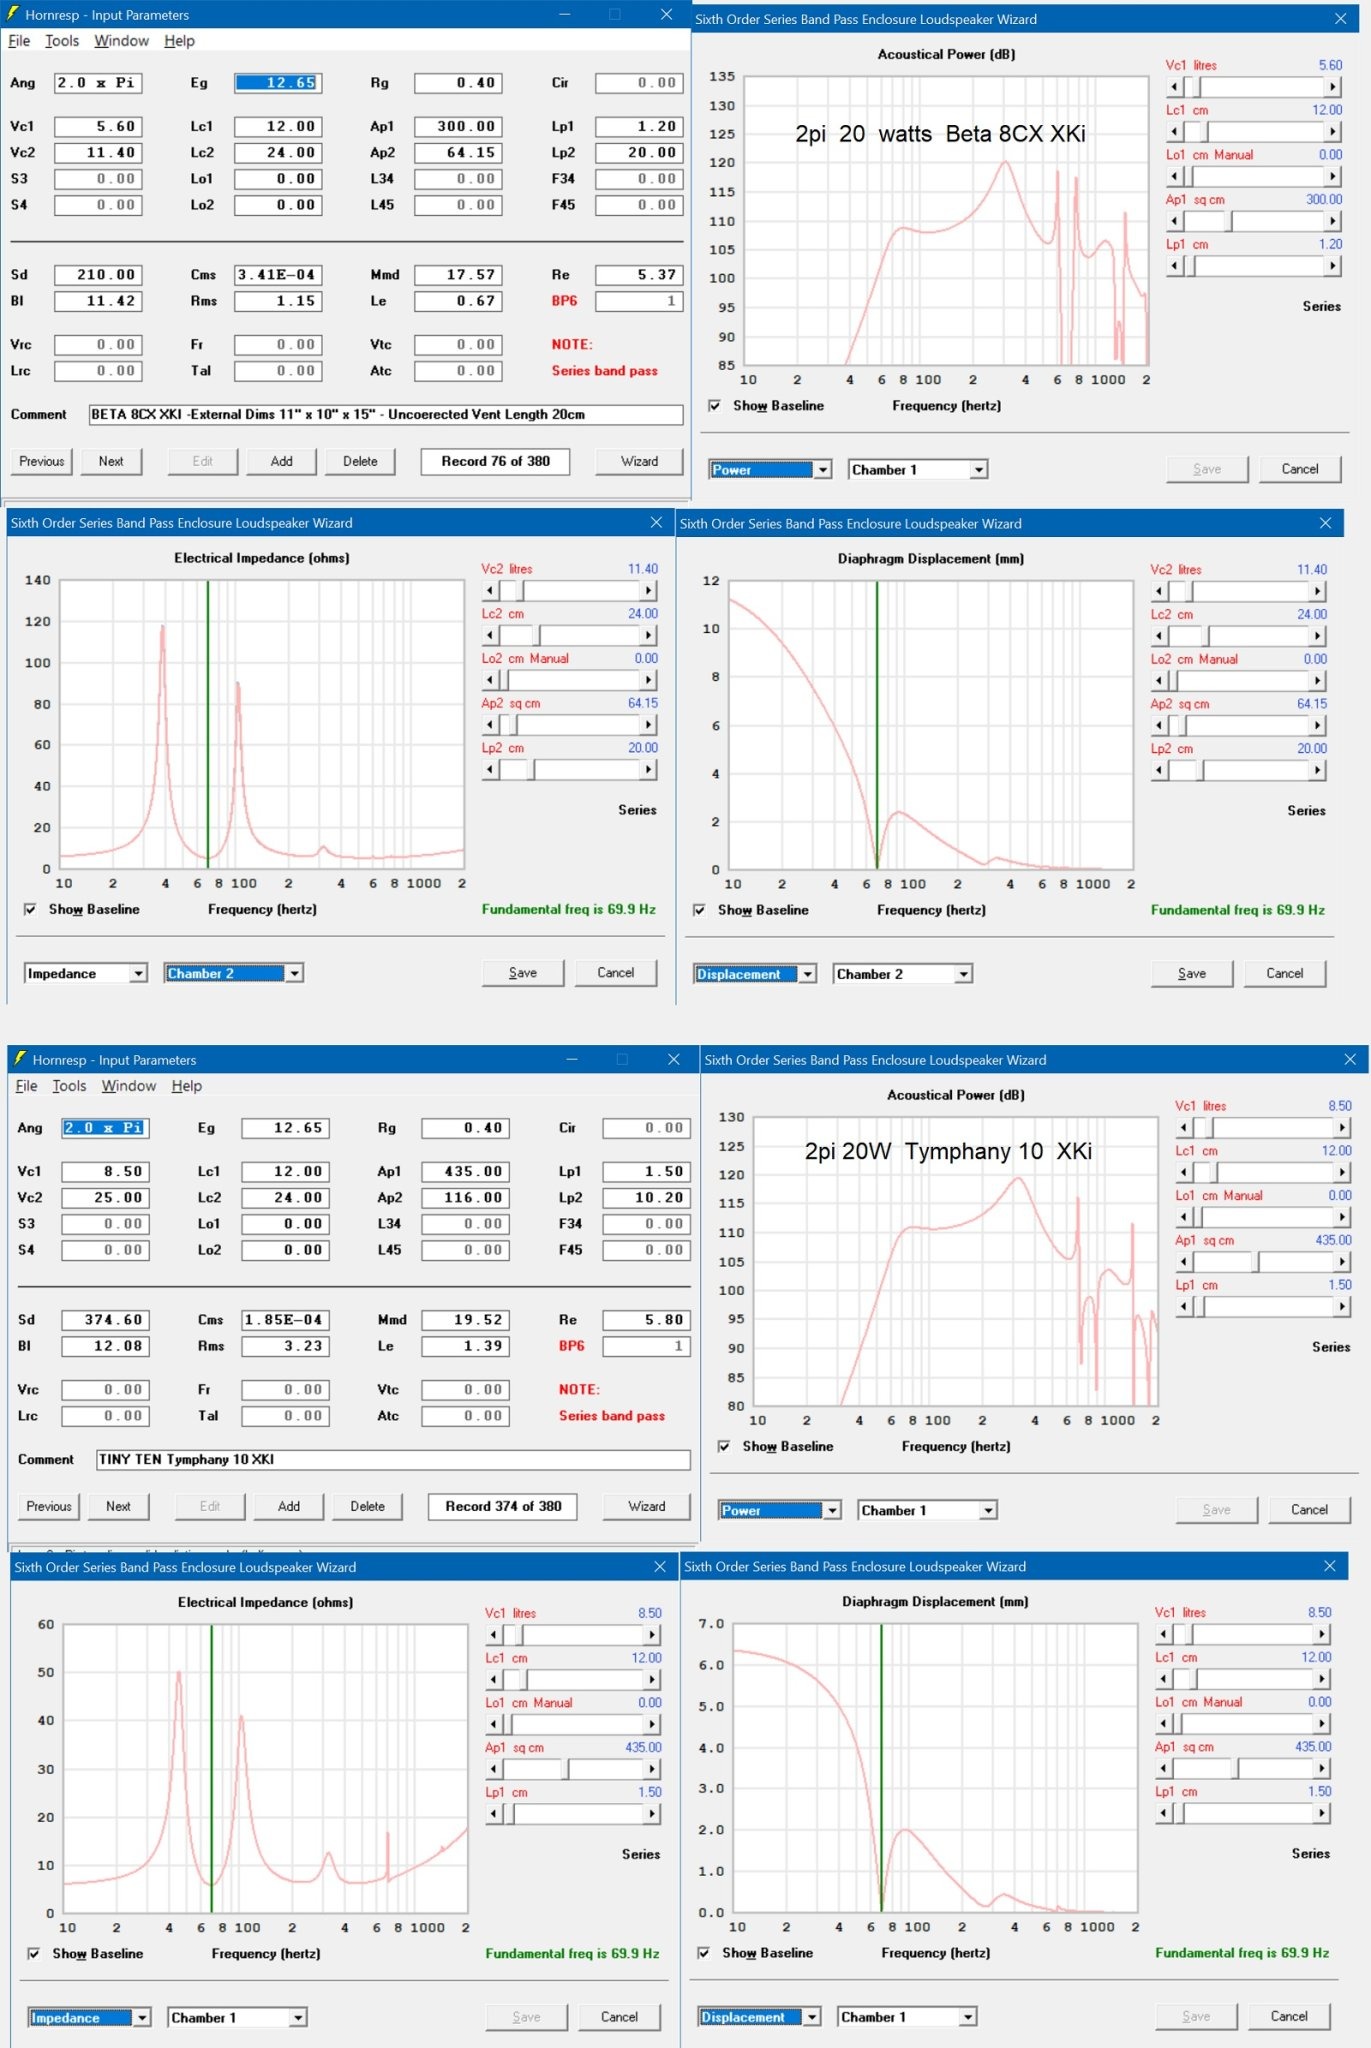
Task: Click Lp1 slider right arrow in Beta 8CX power wizard
Action: pyautogui.click(x=1332, y=265)
